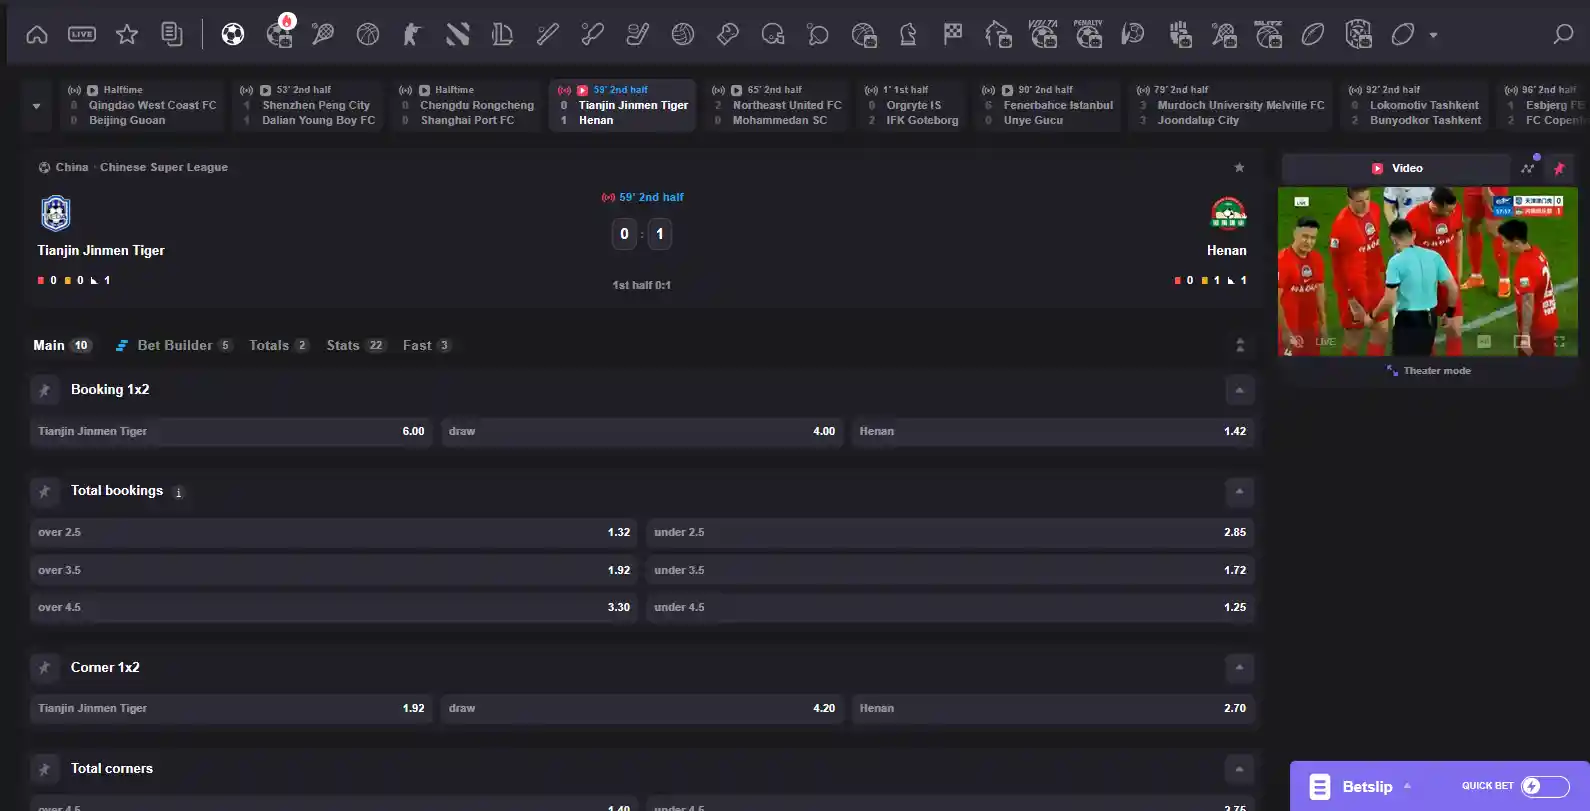Screen dimensions: 1590x811
Task: Collapse the Total bookings market
Action: tap(1239, 491)
